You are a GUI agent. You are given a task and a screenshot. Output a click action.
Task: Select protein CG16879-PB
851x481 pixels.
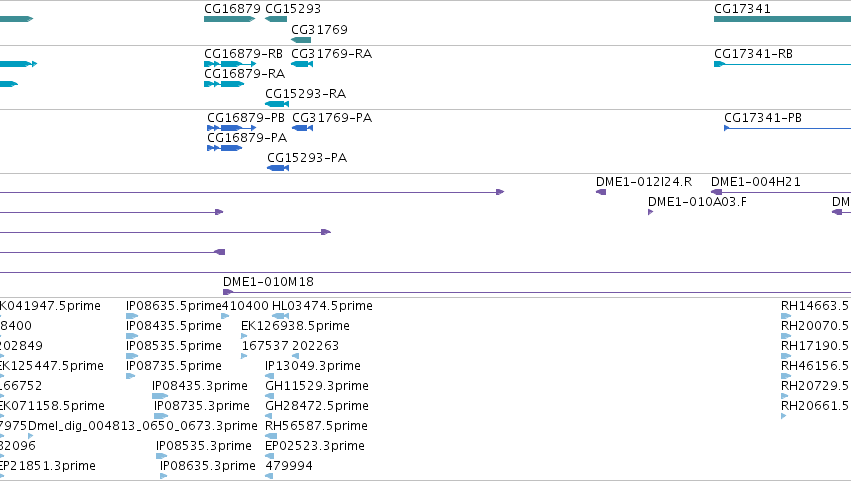tap(231, 128)
